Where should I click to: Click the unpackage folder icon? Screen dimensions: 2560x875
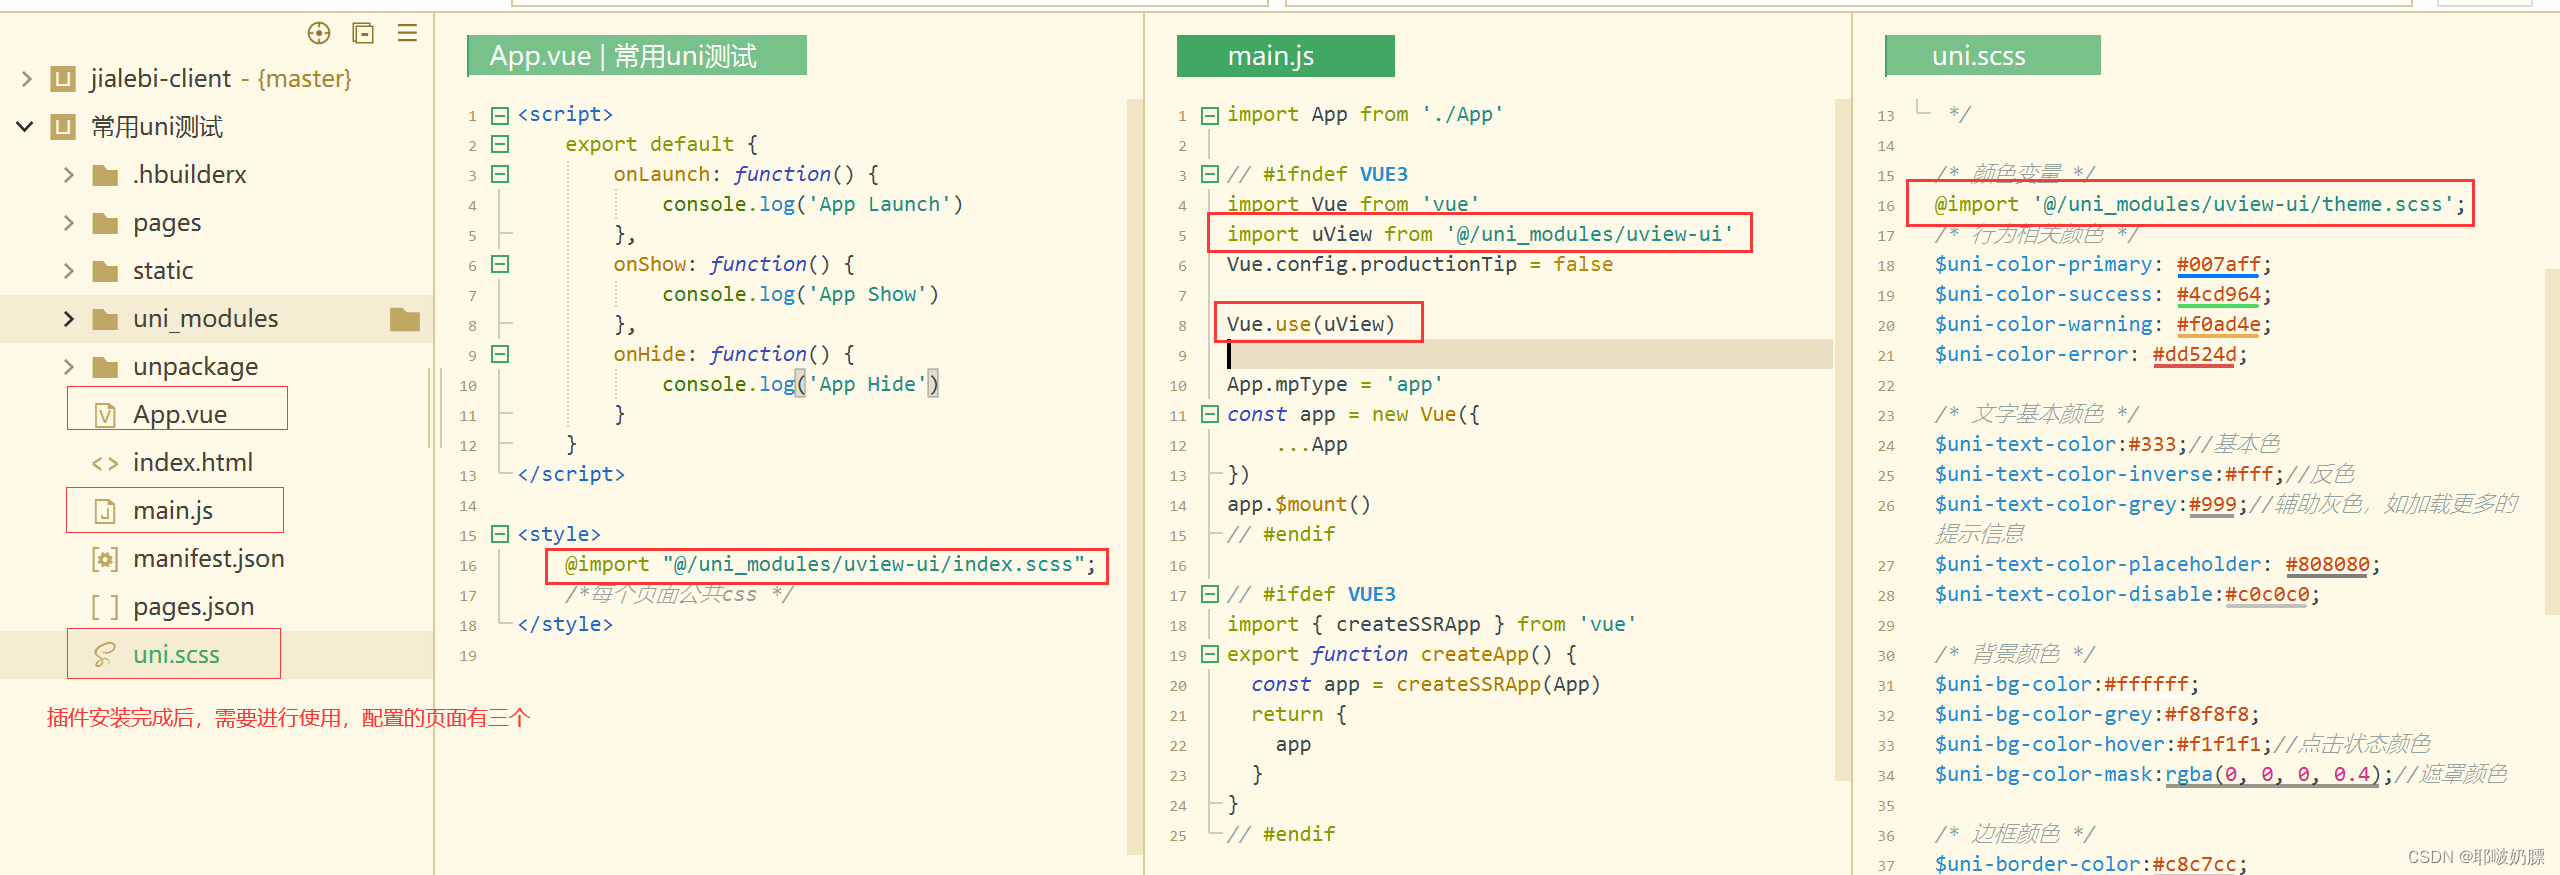click(105, 367)
